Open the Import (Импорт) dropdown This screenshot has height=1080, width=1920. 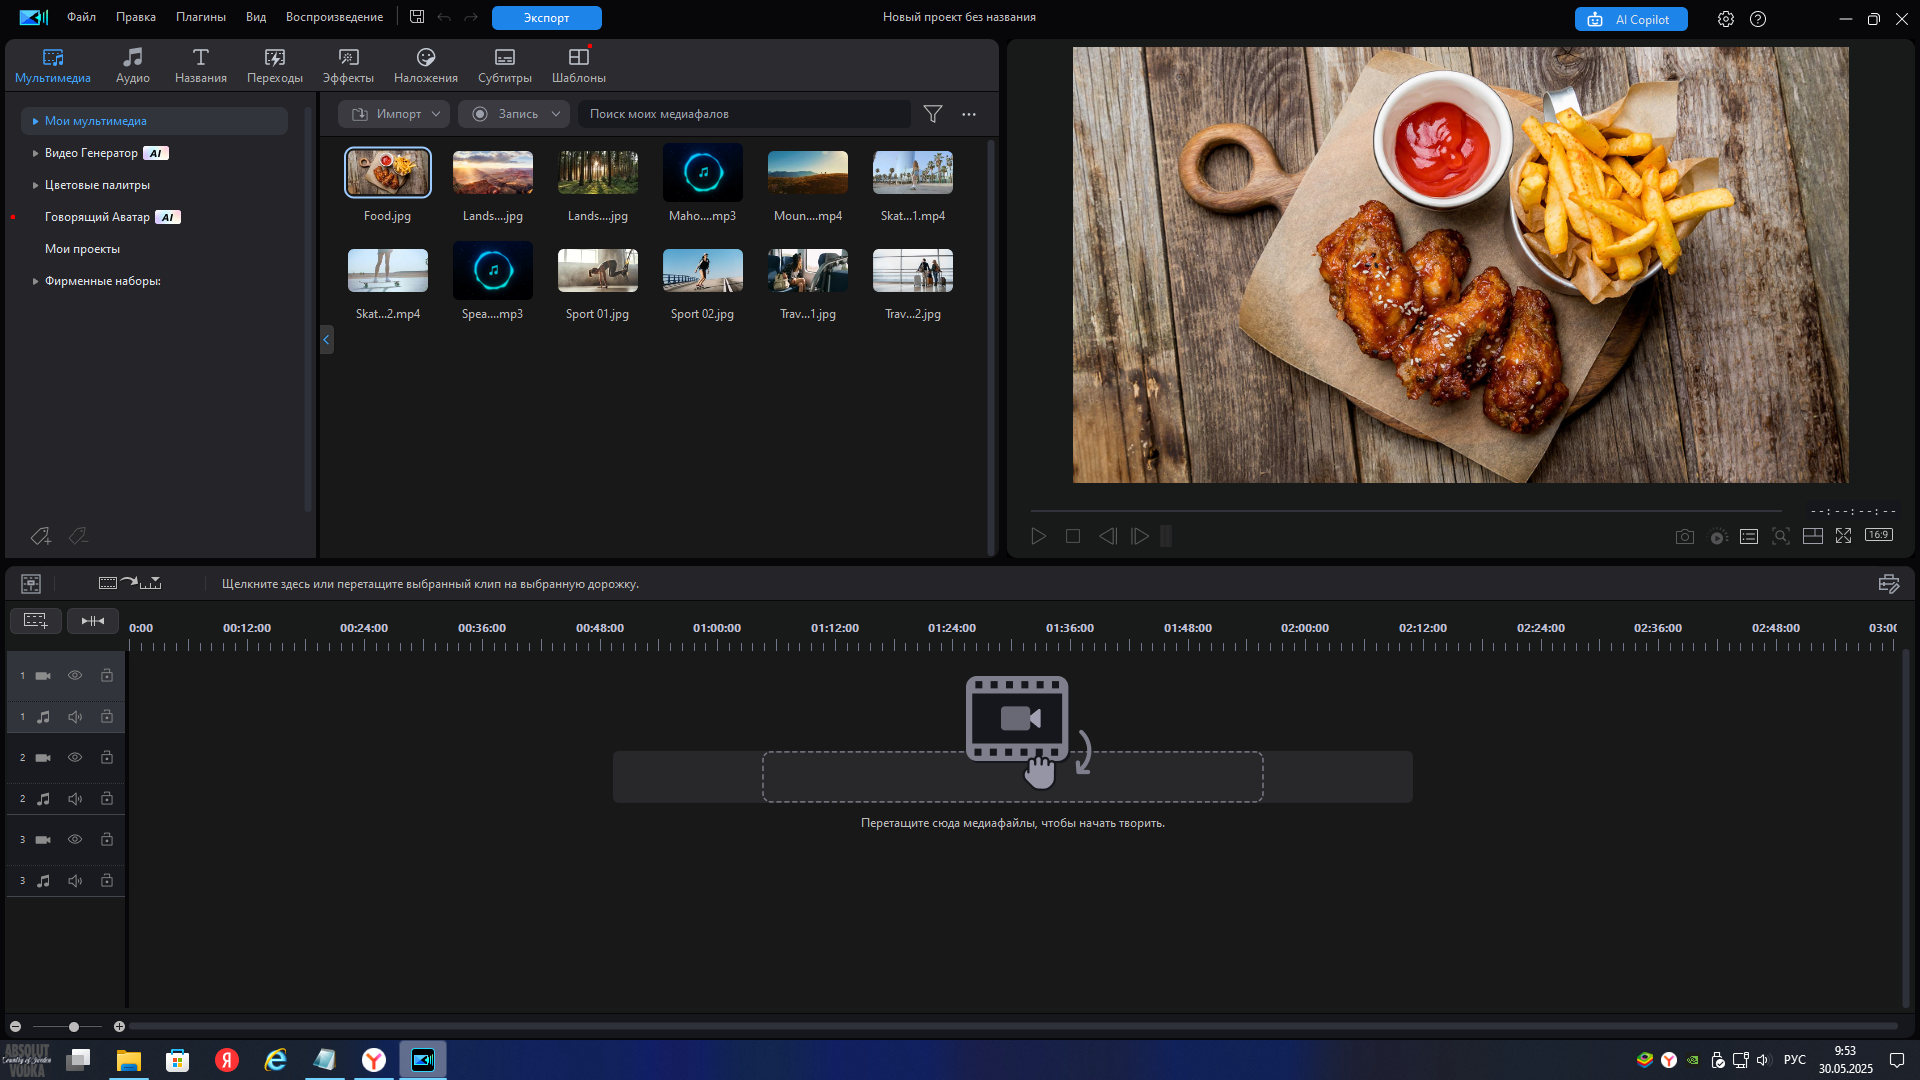pos(394,114)
